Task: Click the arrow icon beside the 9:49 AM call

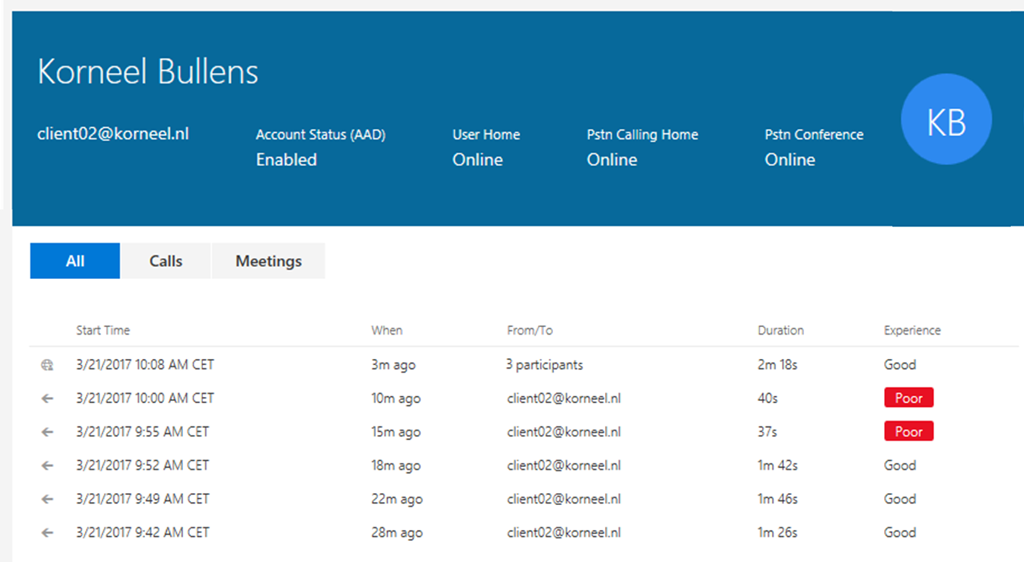Action: point(46,499)
